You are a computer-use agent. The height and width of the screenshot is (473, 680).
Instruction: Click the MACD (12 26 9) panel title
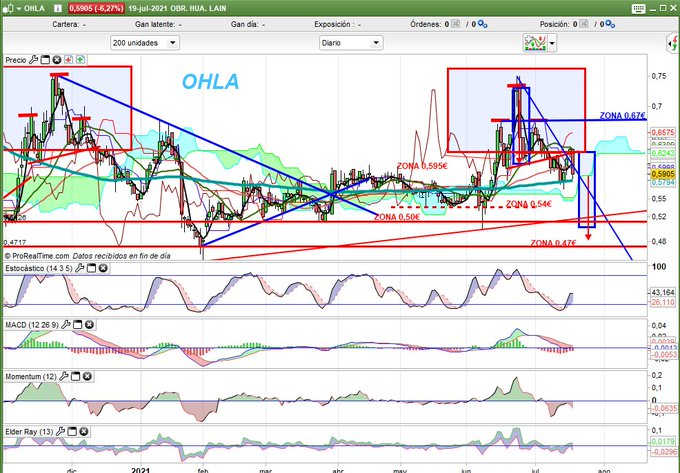pyautogui.click(x=32, y=324)
